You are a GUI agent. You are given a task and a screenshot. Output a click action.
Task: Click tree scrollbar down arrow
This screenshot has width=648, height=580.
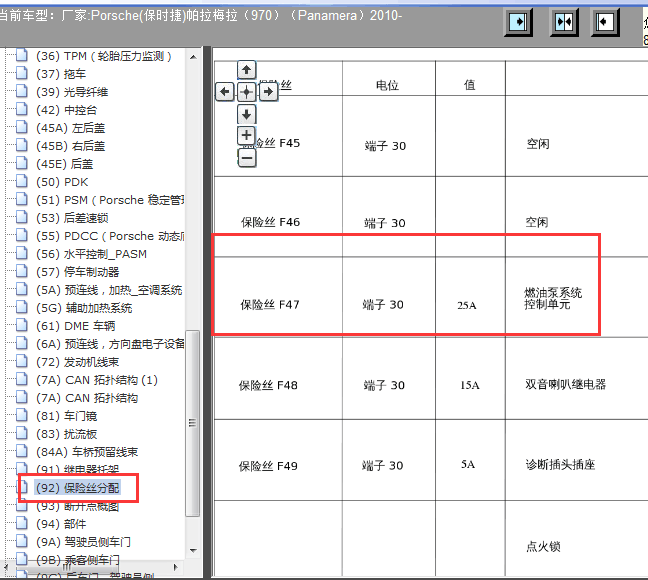pyautogui.click(x=193, y=551)
